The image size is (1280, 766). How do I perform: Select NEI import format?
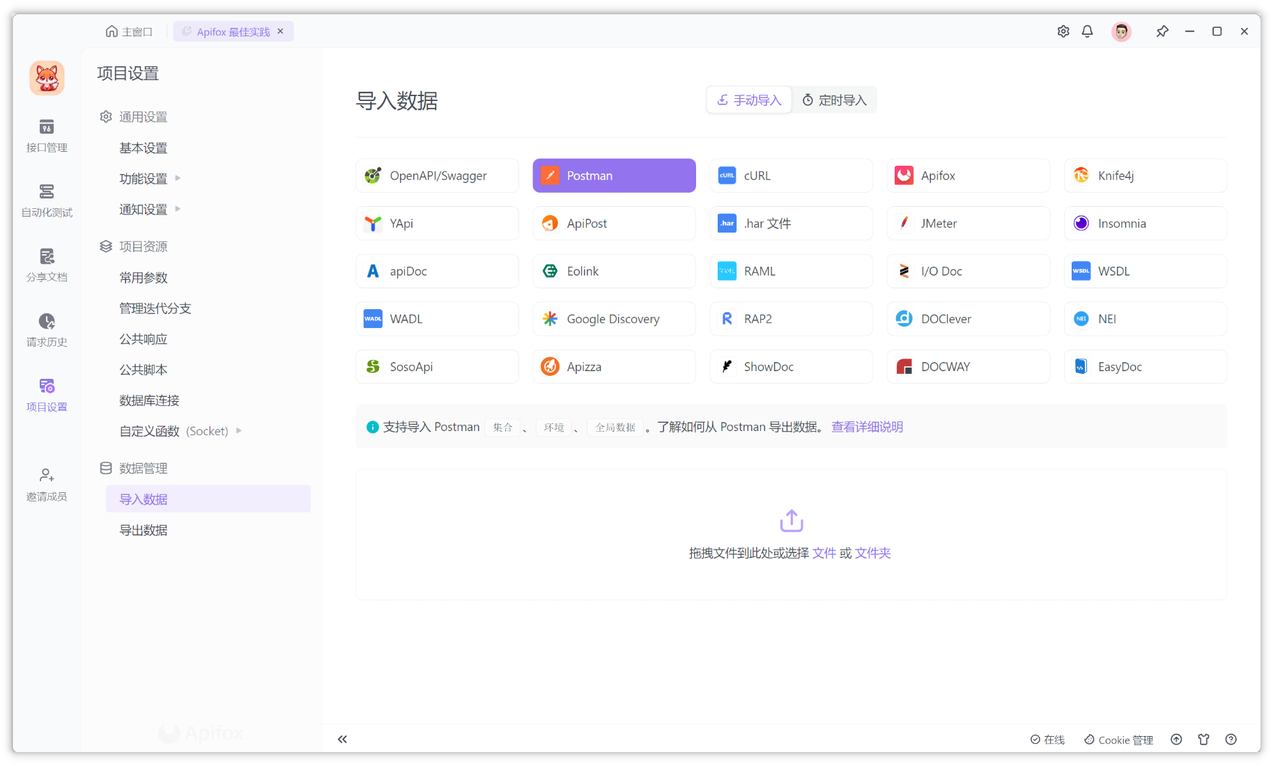[1145, 319]
